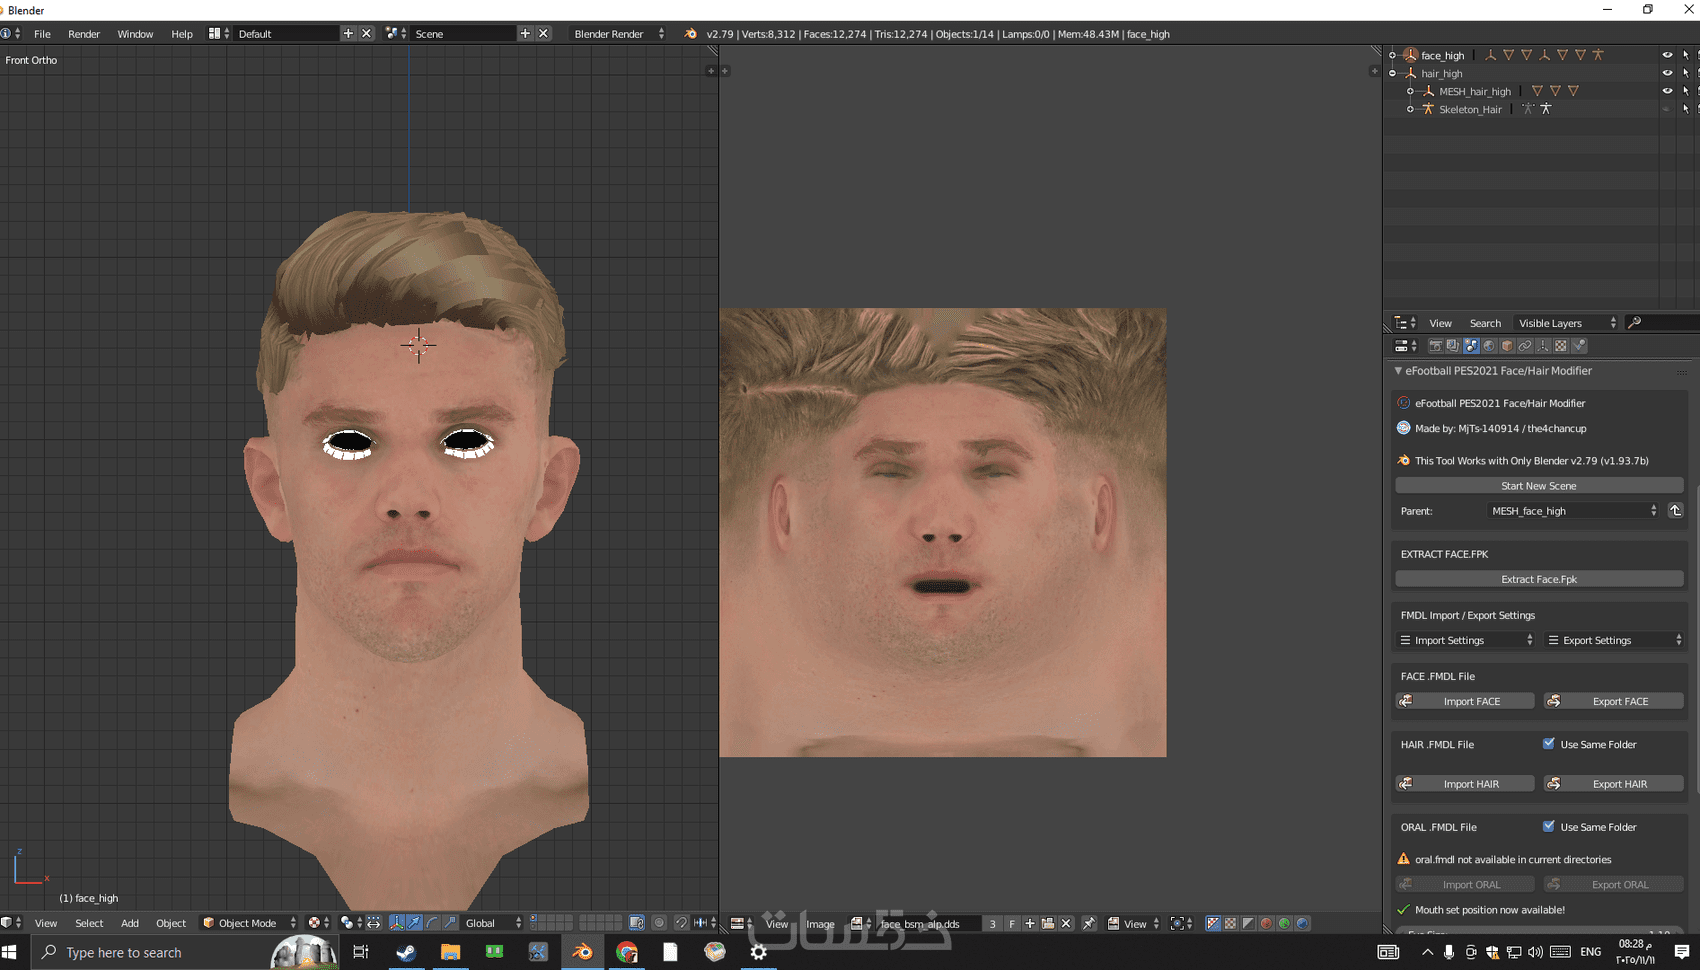The width and height of the screenshot is (1700, 970).
Task: Click the Import HAIR button
Action: click(x=1465, y=784)
